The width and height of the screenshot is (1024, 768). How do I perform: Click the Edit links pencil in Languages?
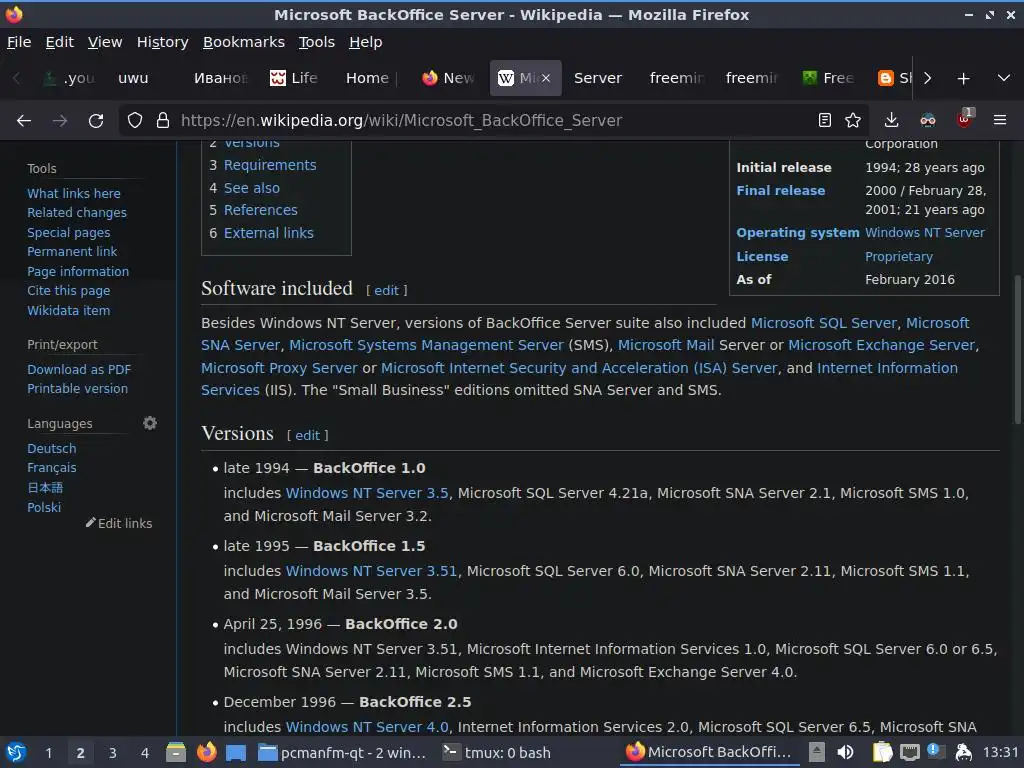pyautogui.click(x=119, y=523)
